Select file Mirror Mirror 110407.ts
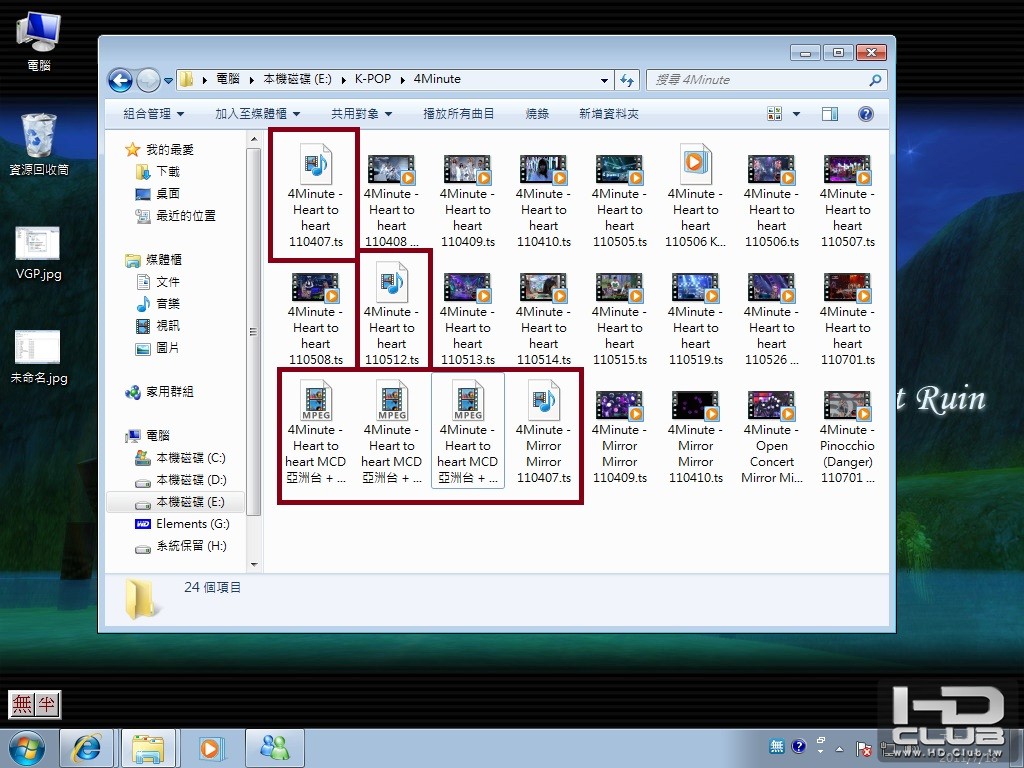Viewport: 1024px width, 768px height. 543,432
